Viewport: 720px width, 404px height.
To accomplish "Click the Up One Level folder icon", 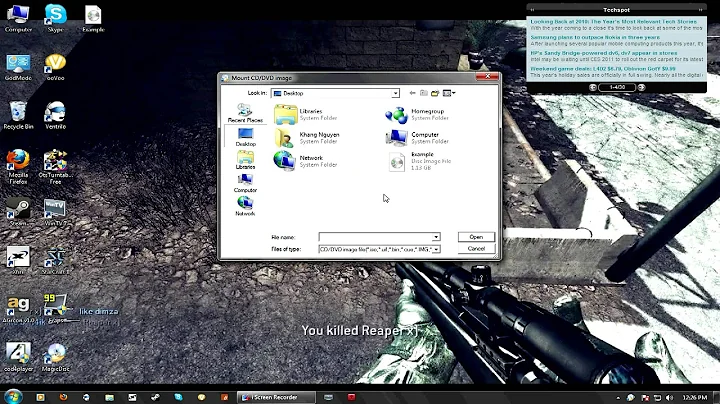I will click(x=424, y=93).
